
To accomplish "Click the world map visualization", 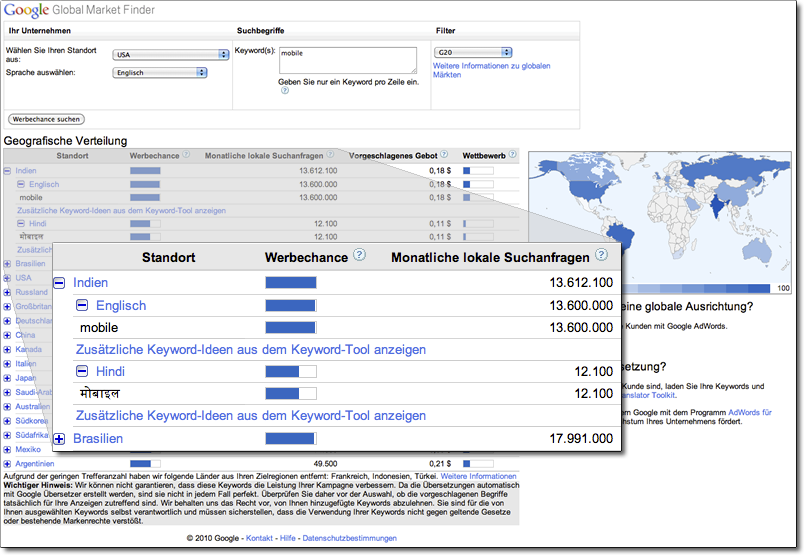I will 660,216.
